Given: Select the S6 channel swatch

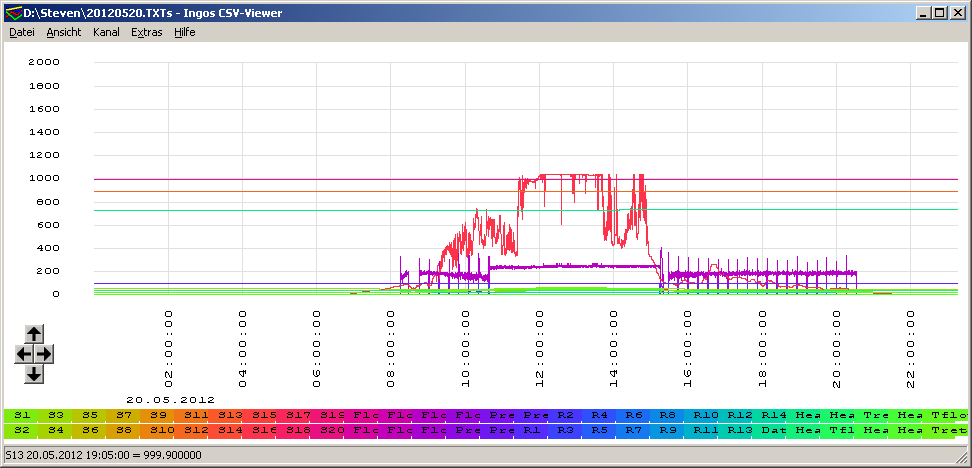Looking at the screenshot, I should click(89, 430).
